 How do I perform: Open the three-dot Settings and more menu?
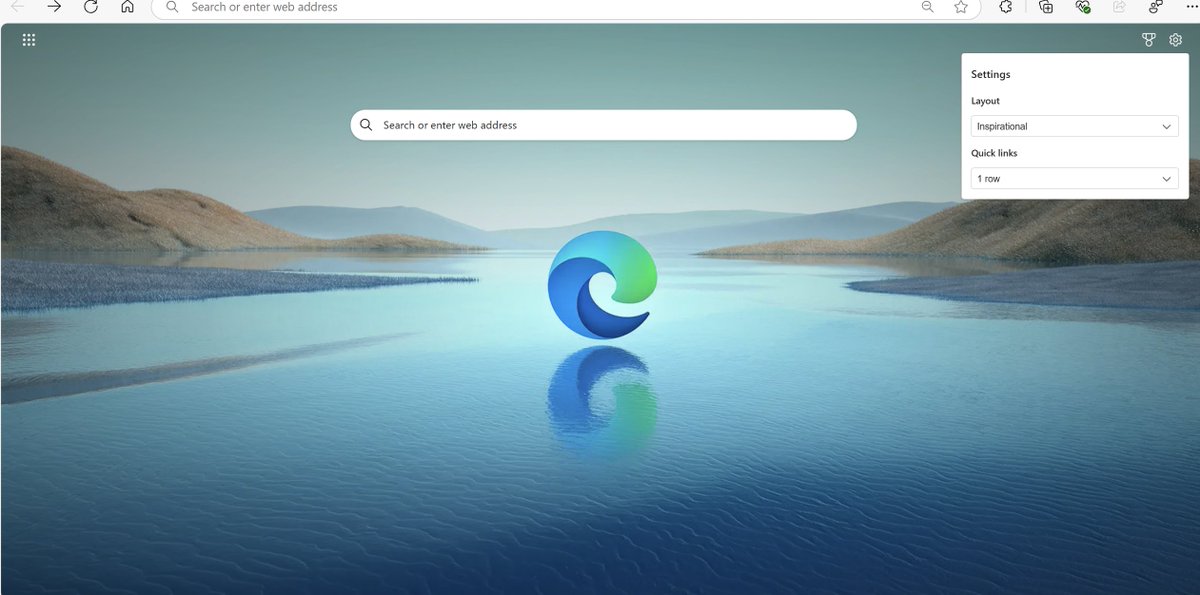click(x=1191, y=6)
